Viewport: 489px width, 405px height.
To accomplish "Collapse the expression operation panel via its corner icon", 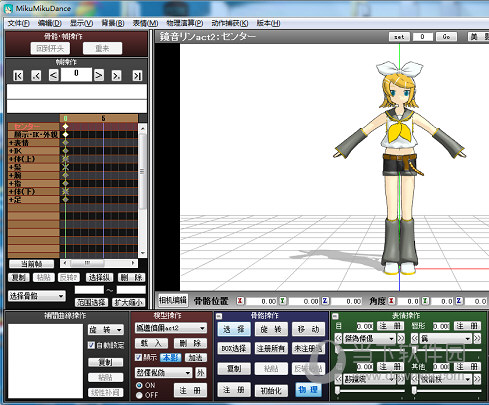I will coord(335,316).
